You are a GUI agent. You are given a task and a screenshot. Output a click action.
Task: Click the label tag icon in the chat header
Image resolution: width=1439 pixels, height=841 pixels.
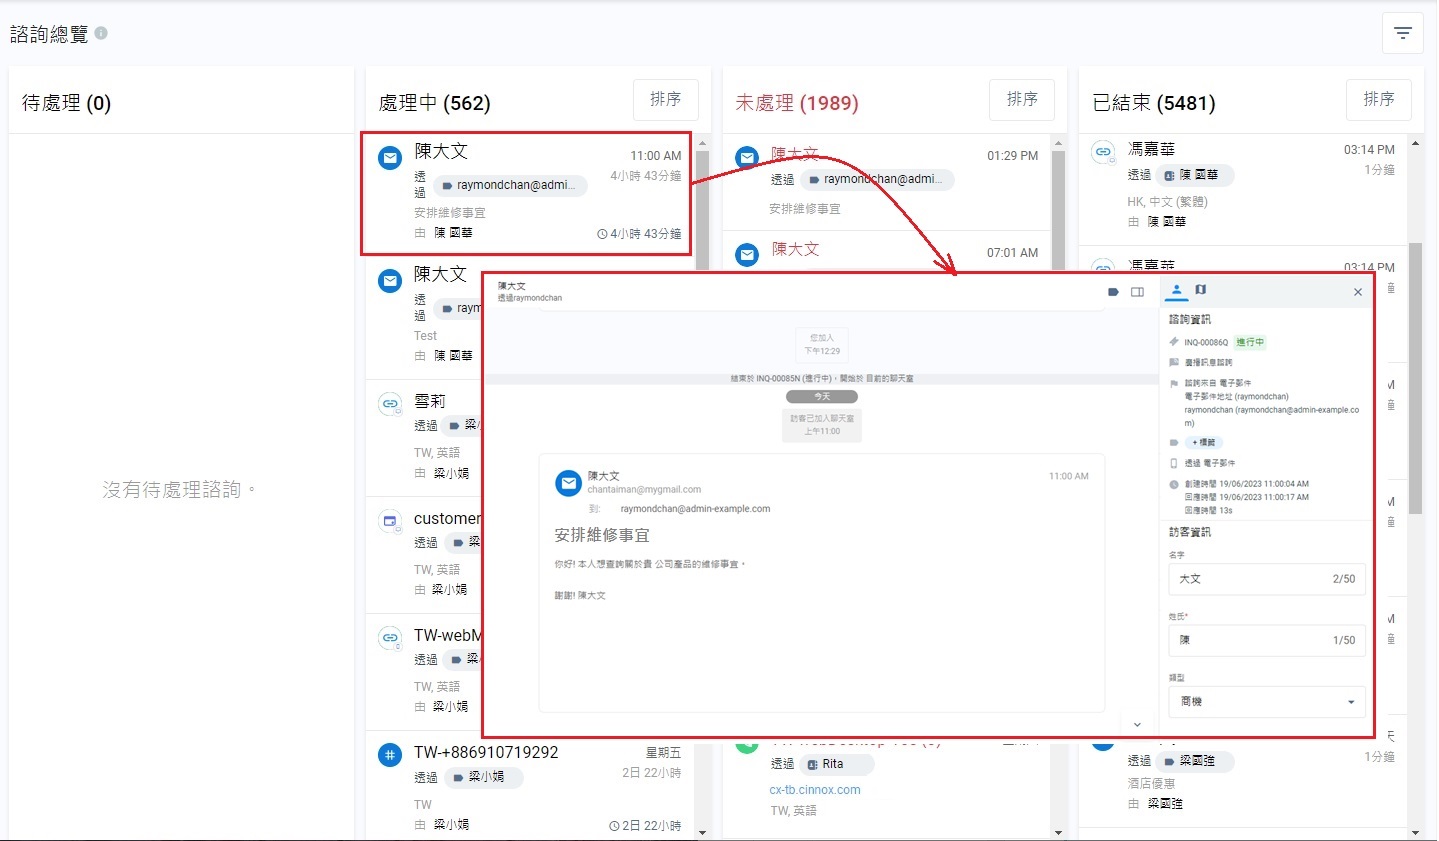1113,292
